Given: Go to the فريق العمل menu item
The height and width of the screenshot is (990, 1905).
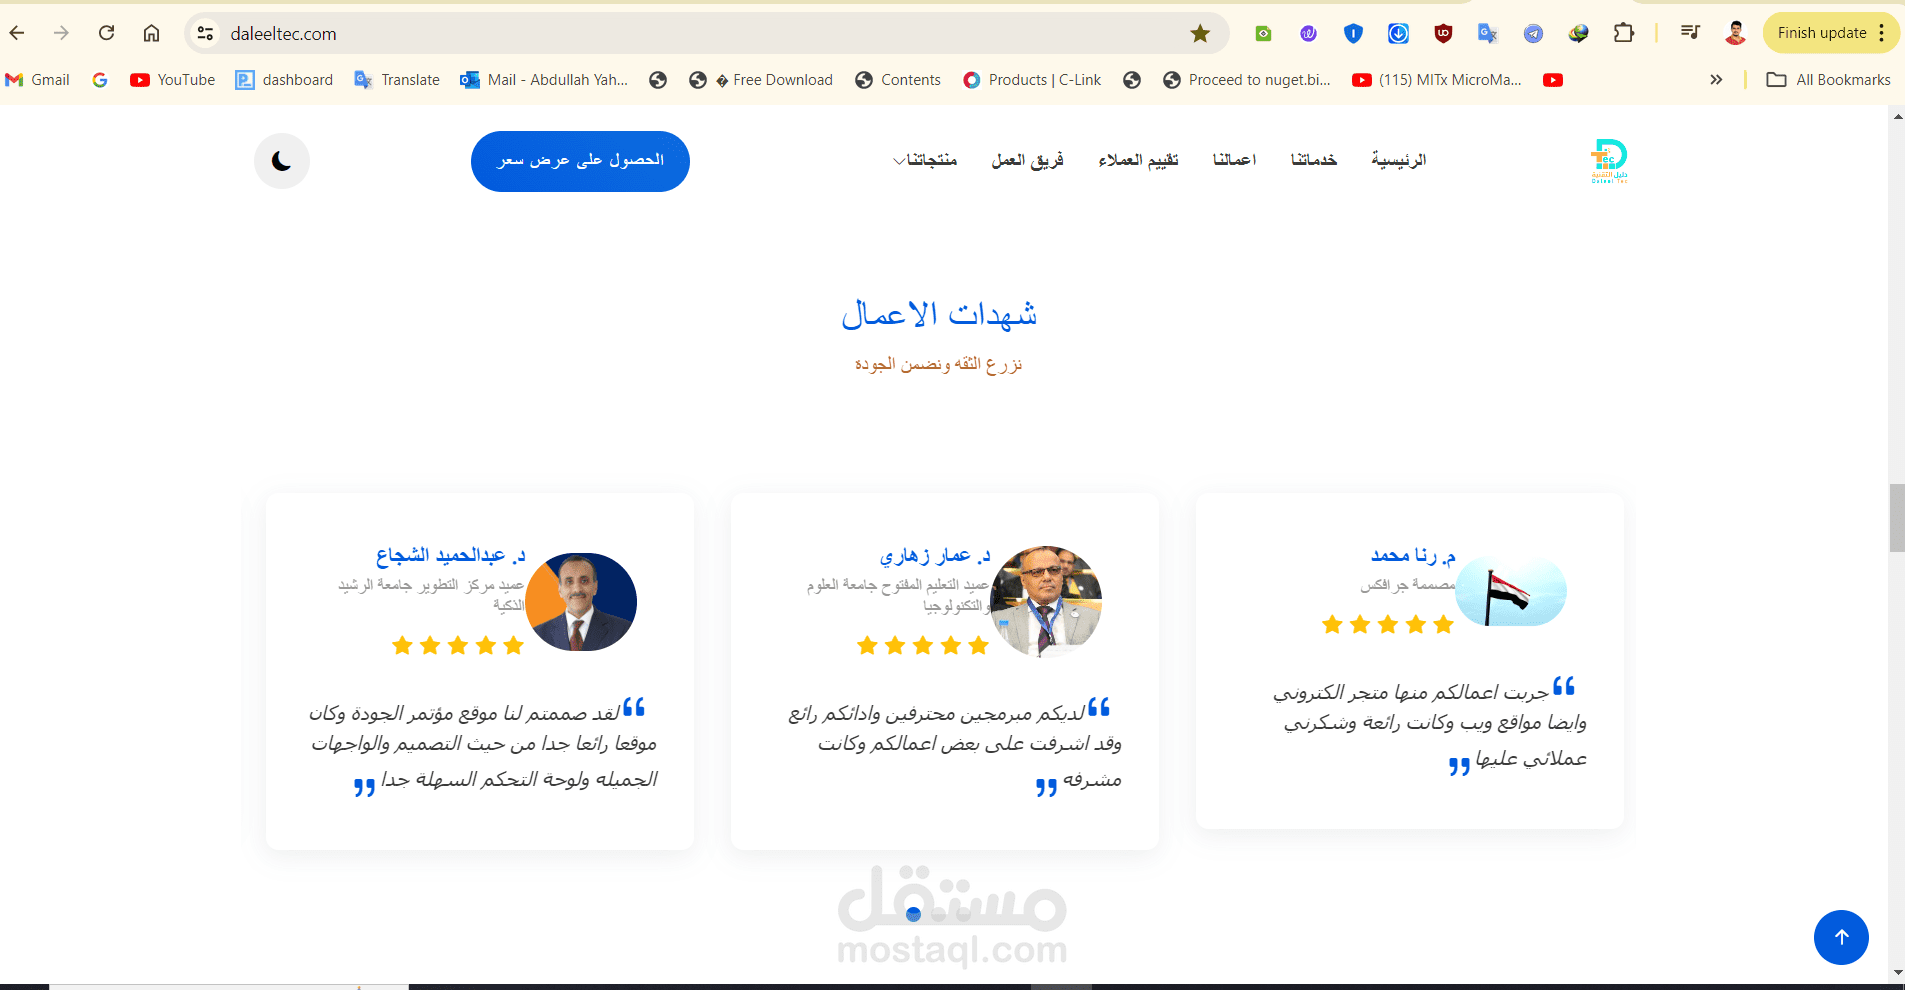Looking at the screenshot, I should 1027,160.
